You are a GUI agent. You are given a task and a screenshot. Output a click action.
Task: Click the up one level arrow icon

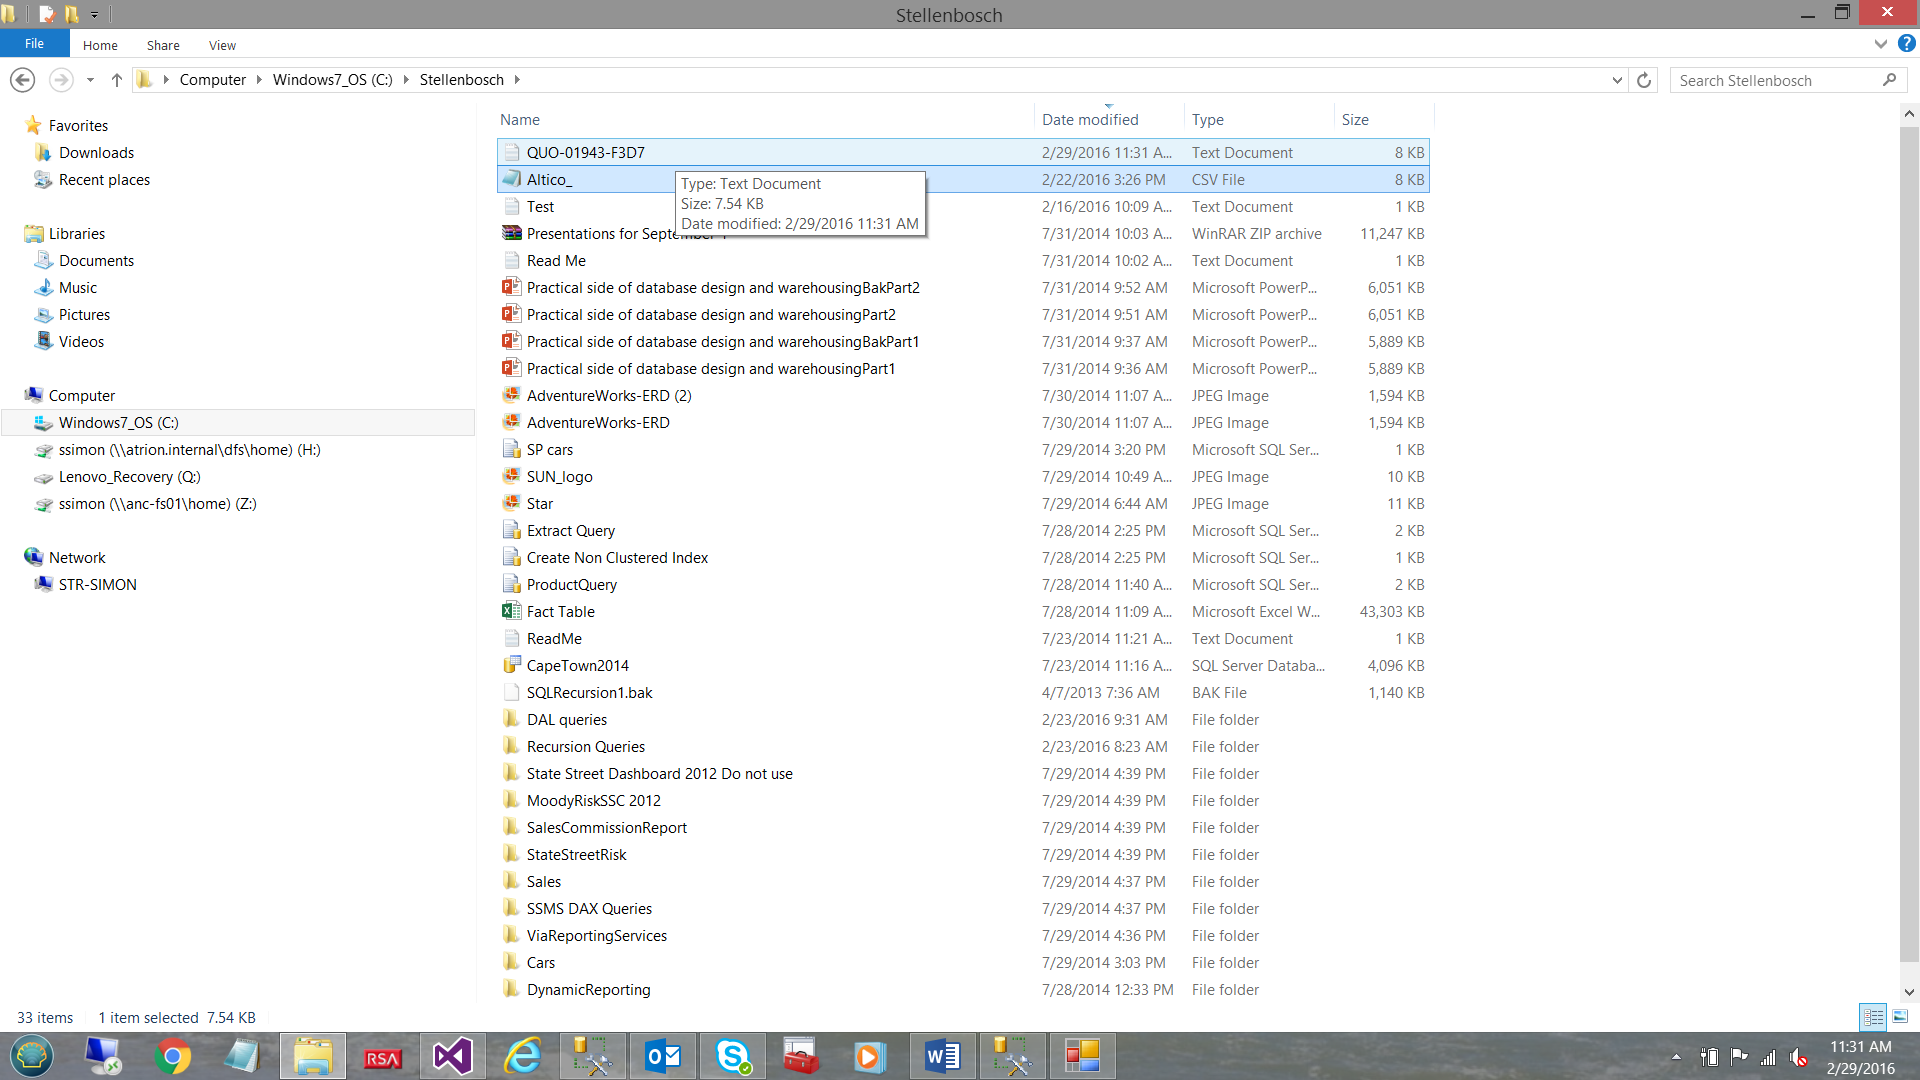click(x=116, y=79)
